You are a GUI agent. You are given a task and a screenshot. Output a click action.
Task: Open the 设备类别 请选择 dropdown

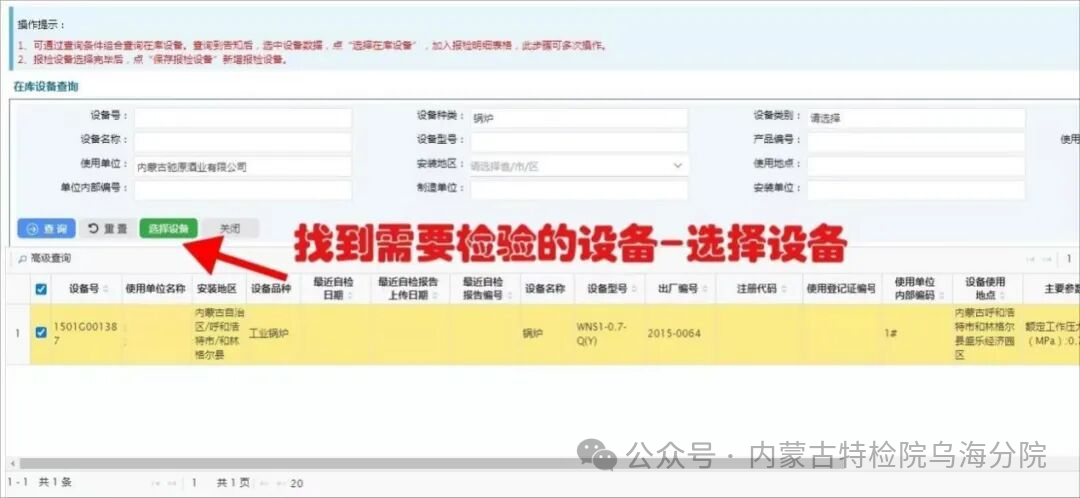click(916, 118)
